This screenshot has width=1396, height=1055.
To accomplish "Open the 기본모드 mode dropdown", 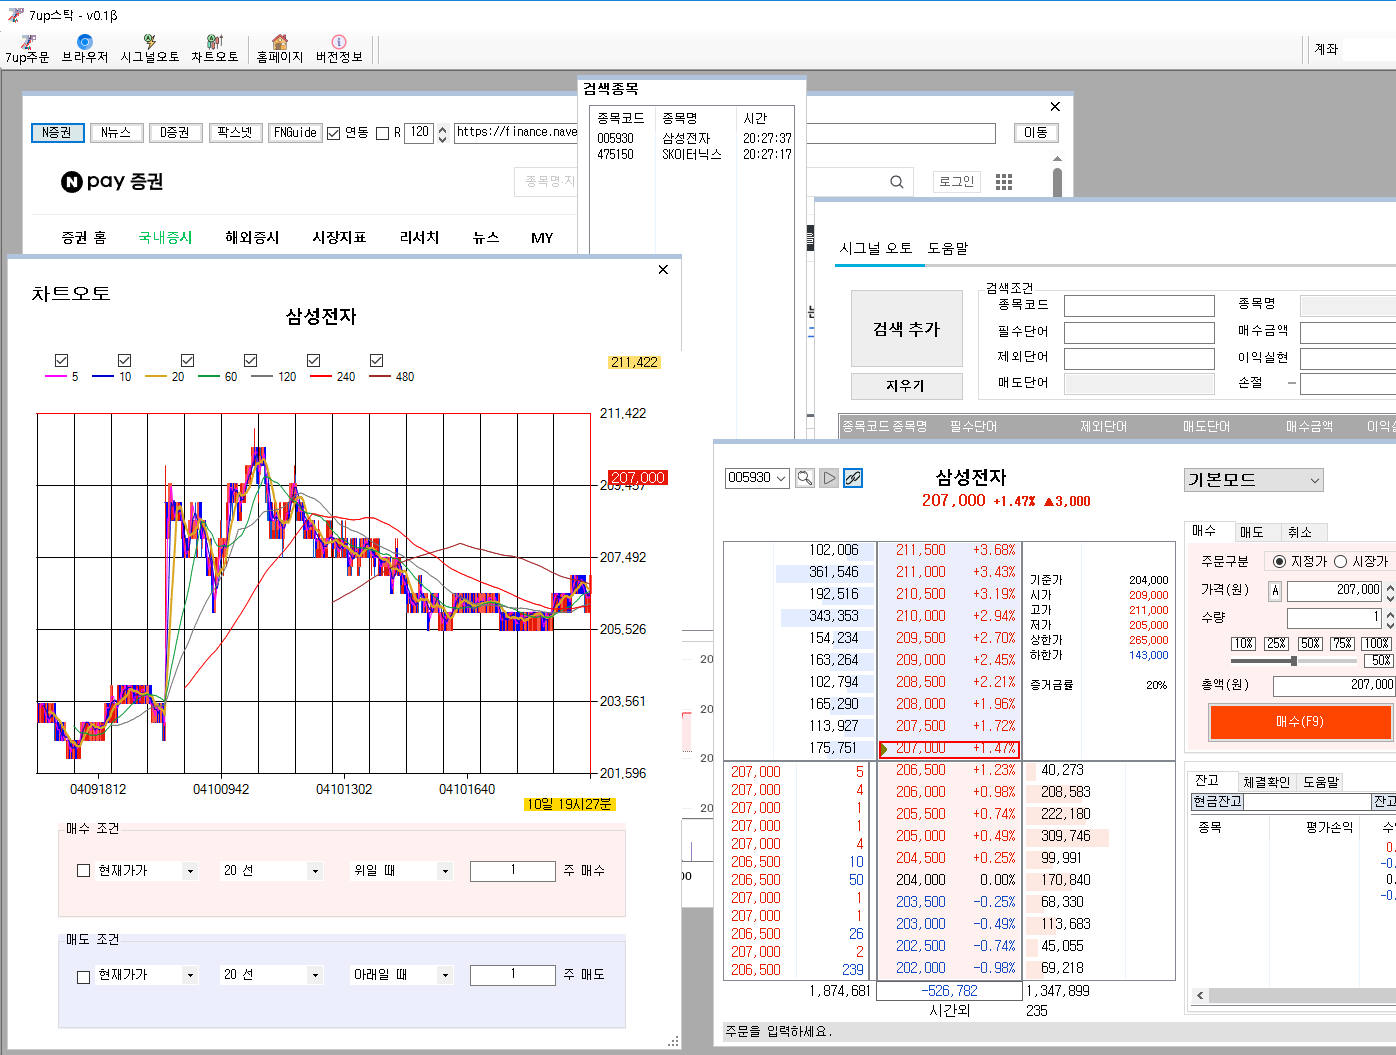I will (x=1254, y=480).
